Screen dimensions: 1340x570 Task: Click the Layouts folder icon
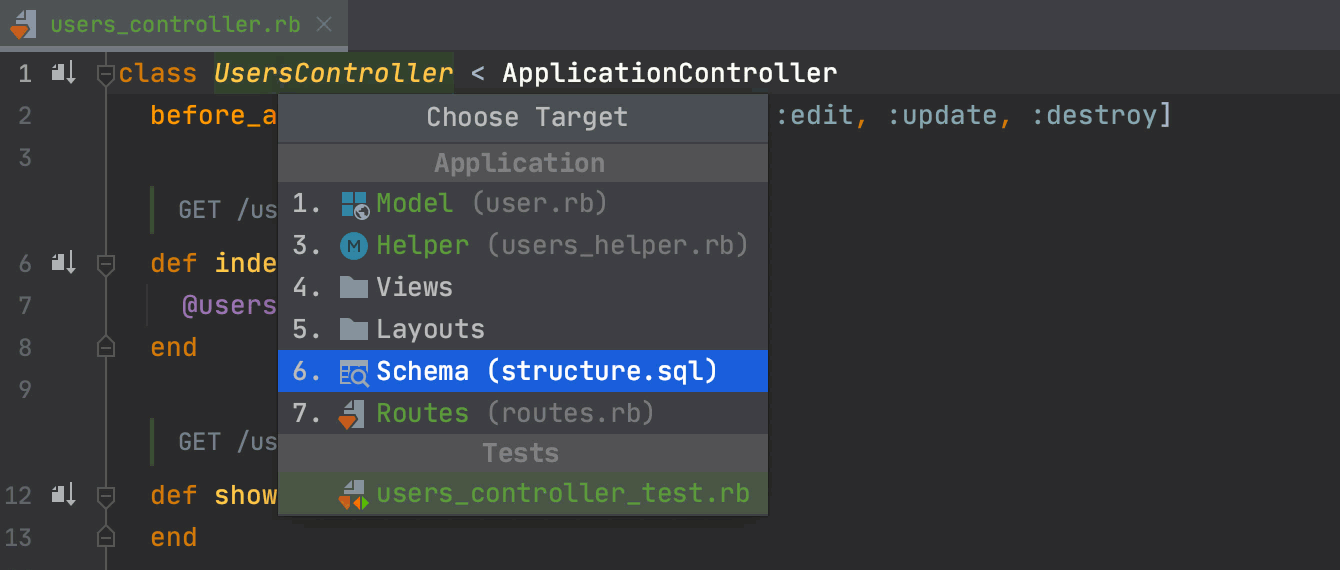354,330
